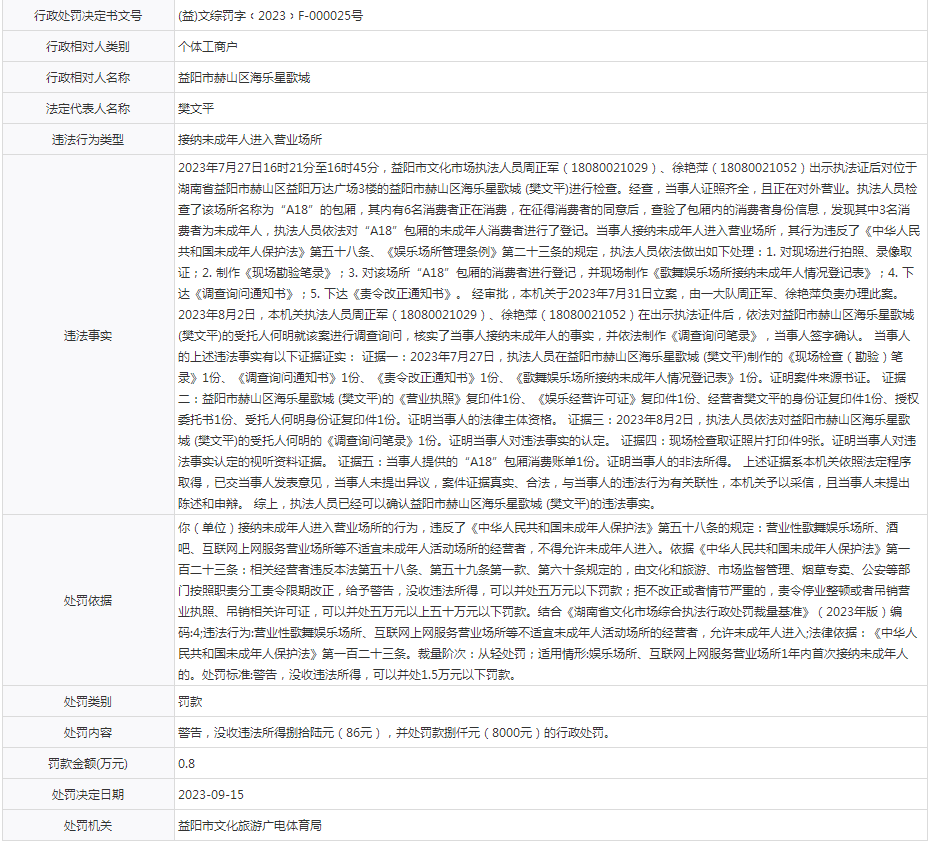Click the 行政相对人类别 row label
Screen dimensions: 932x844
(x=88, y=47)
